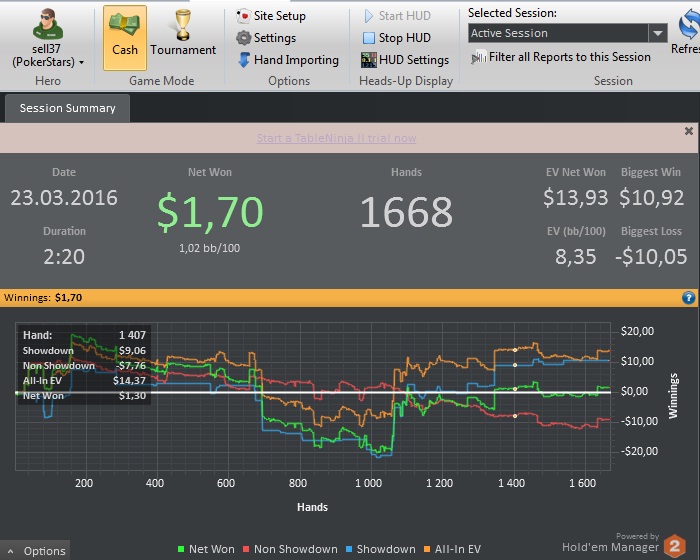The height and width of the screenshot is (560, 700).
Task: Click the 1,02 bb/100 winrate text
Action: [209, 248]
